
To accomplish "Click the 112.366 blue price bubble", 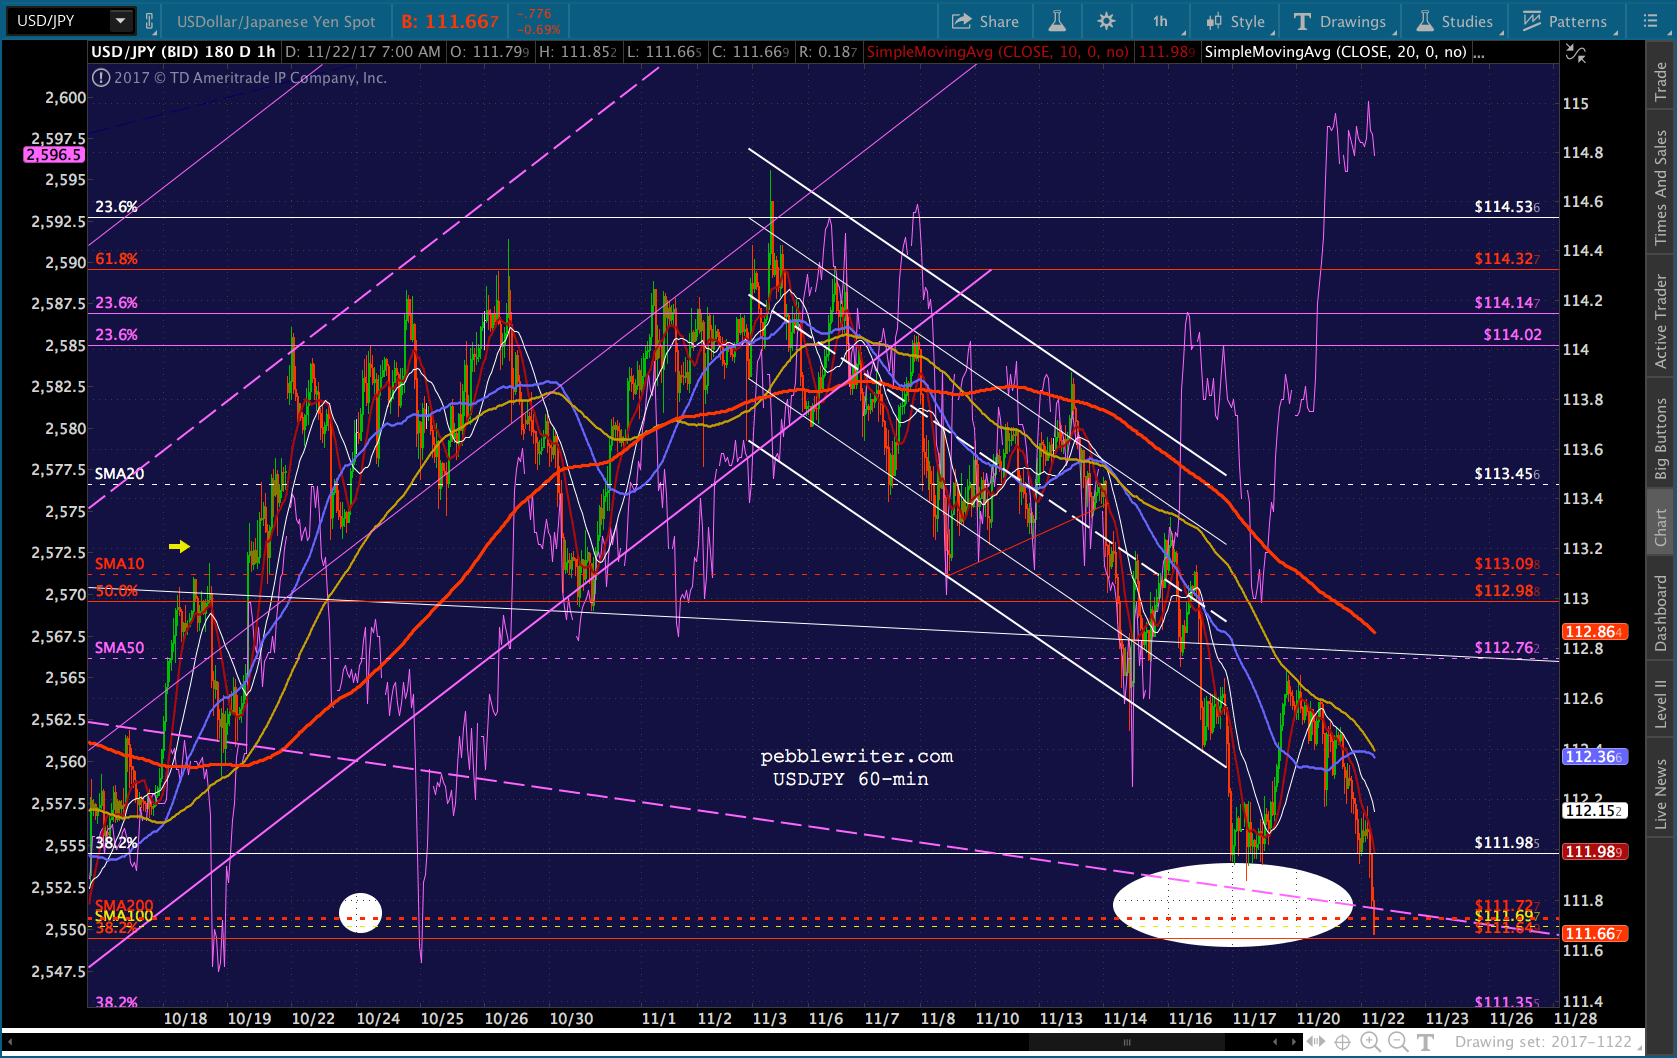I will coord(1595,757).
